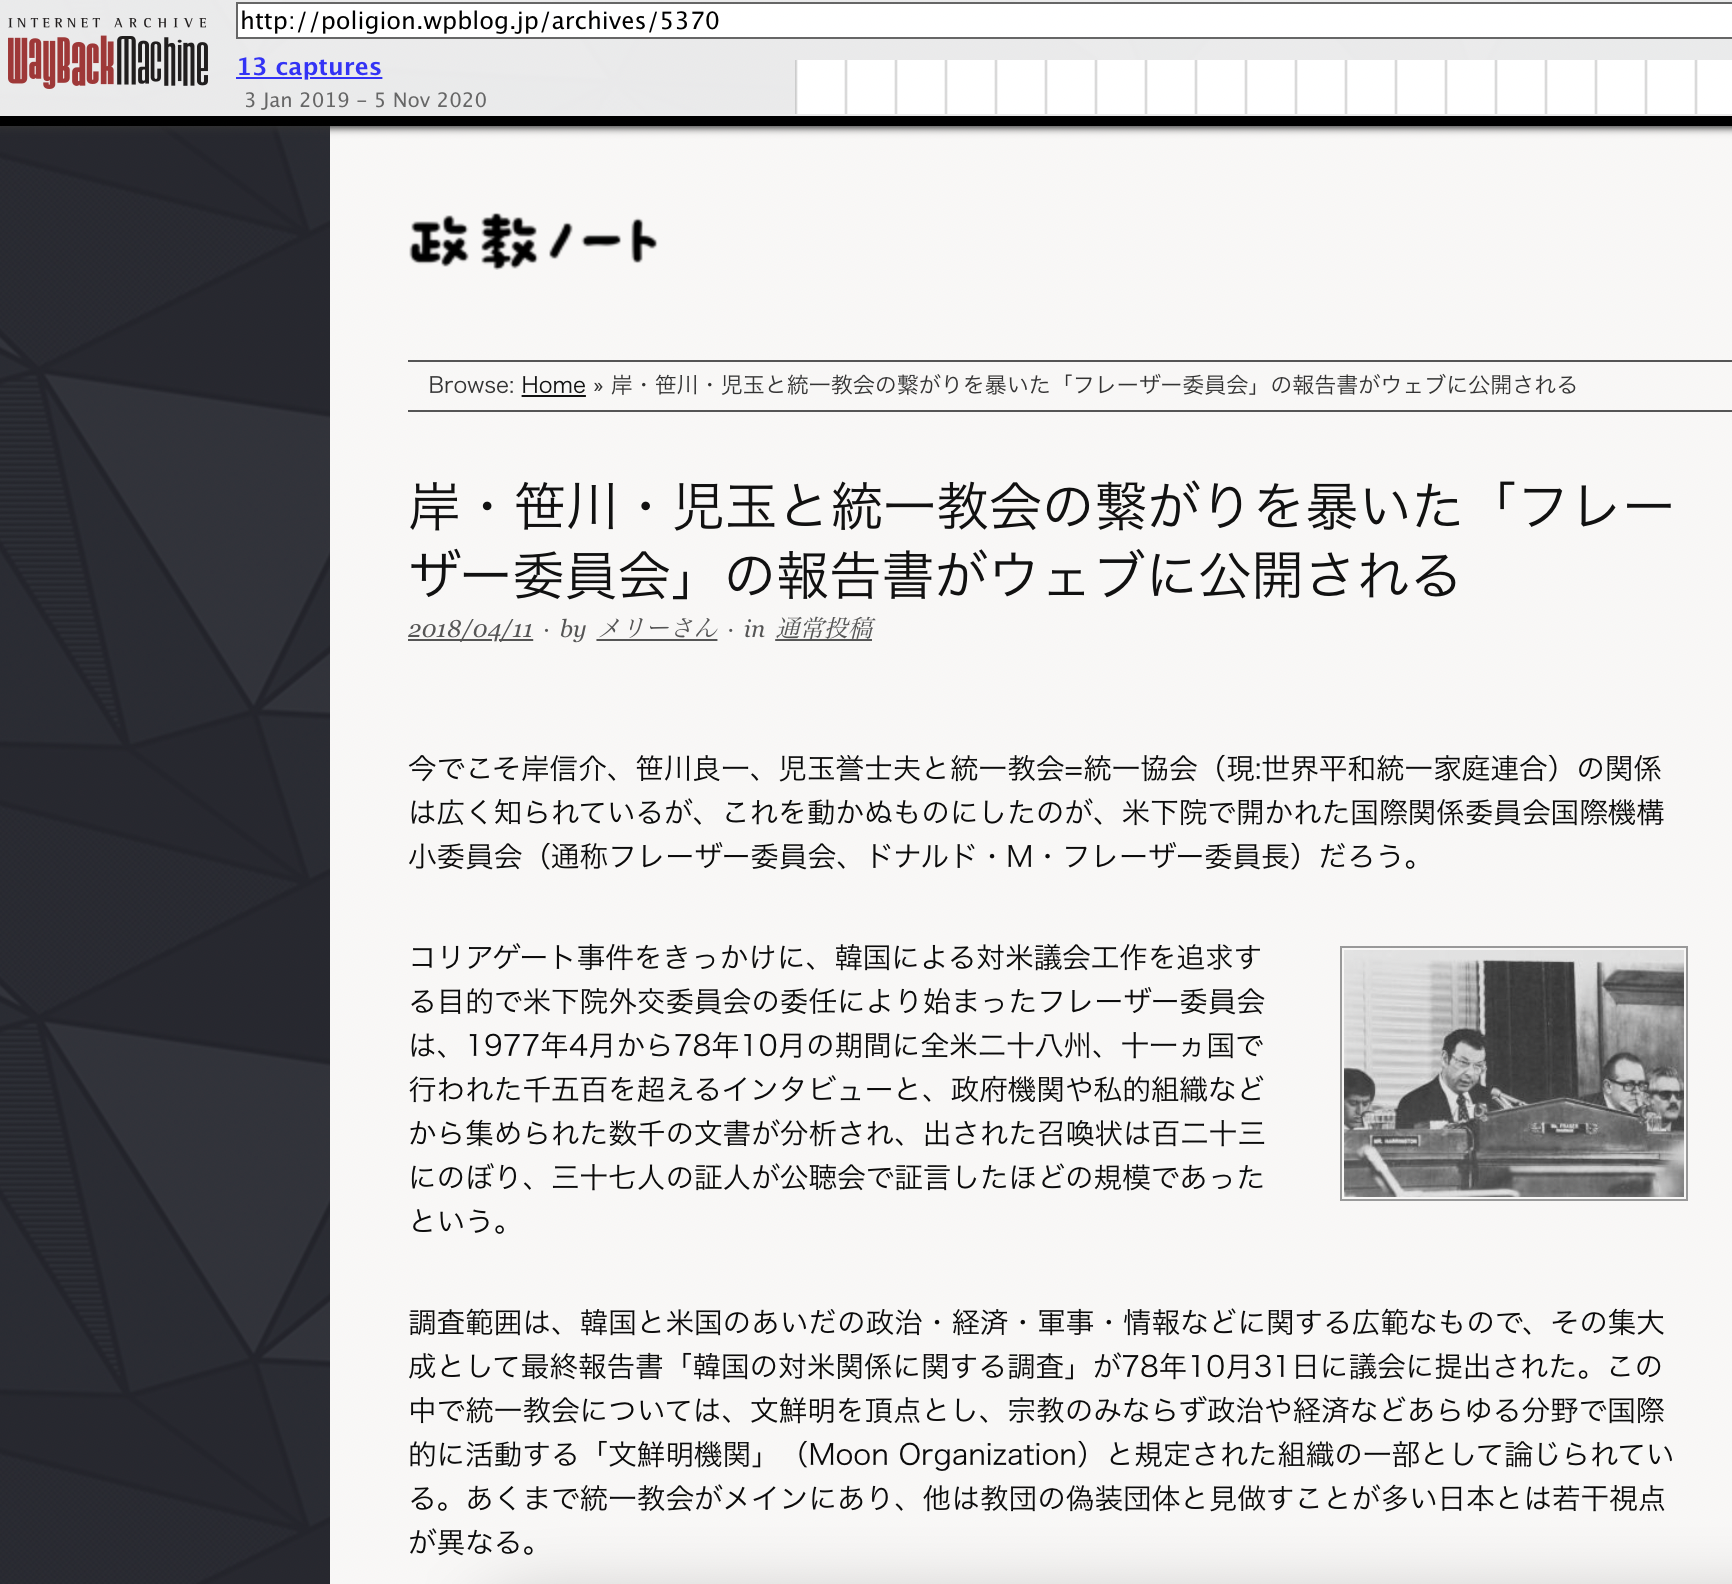The height and width of the screenshot is (1584, 1732).
Task: Click the Wayback URL input field
Action: [984, 21]
